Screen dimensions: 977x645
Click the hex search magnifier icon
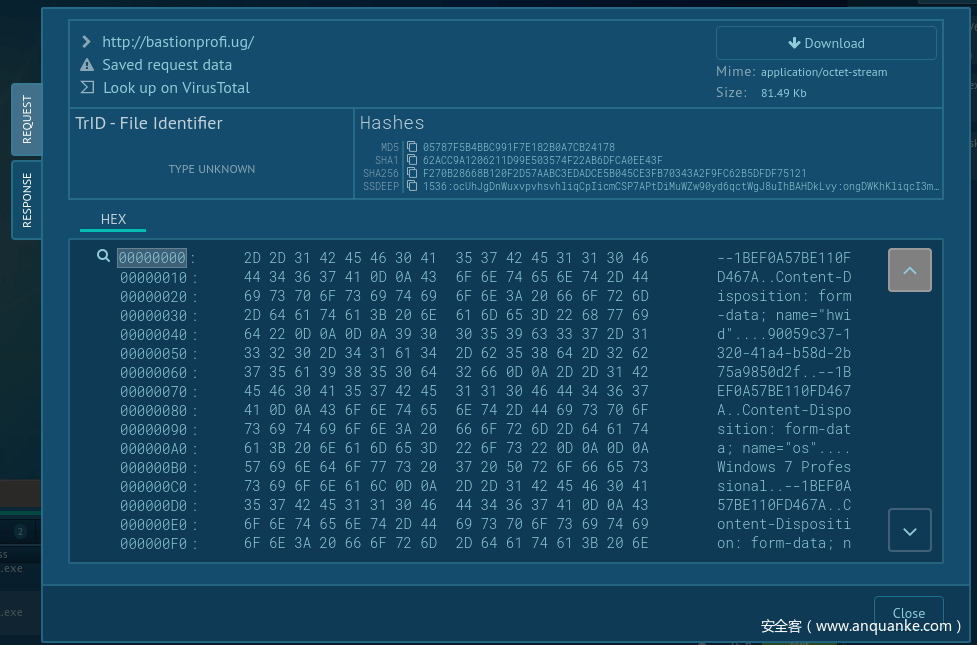(103, 256)
